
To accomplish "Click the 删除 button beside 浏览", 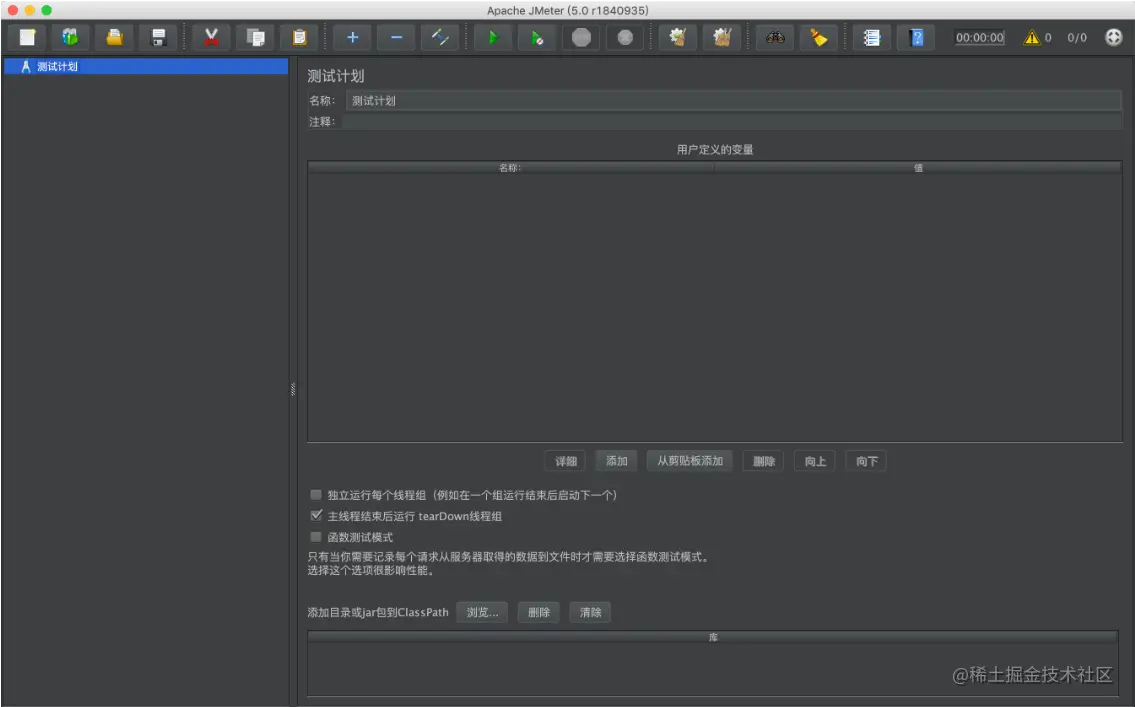I will pyautogui.click(x=539, y=612).
